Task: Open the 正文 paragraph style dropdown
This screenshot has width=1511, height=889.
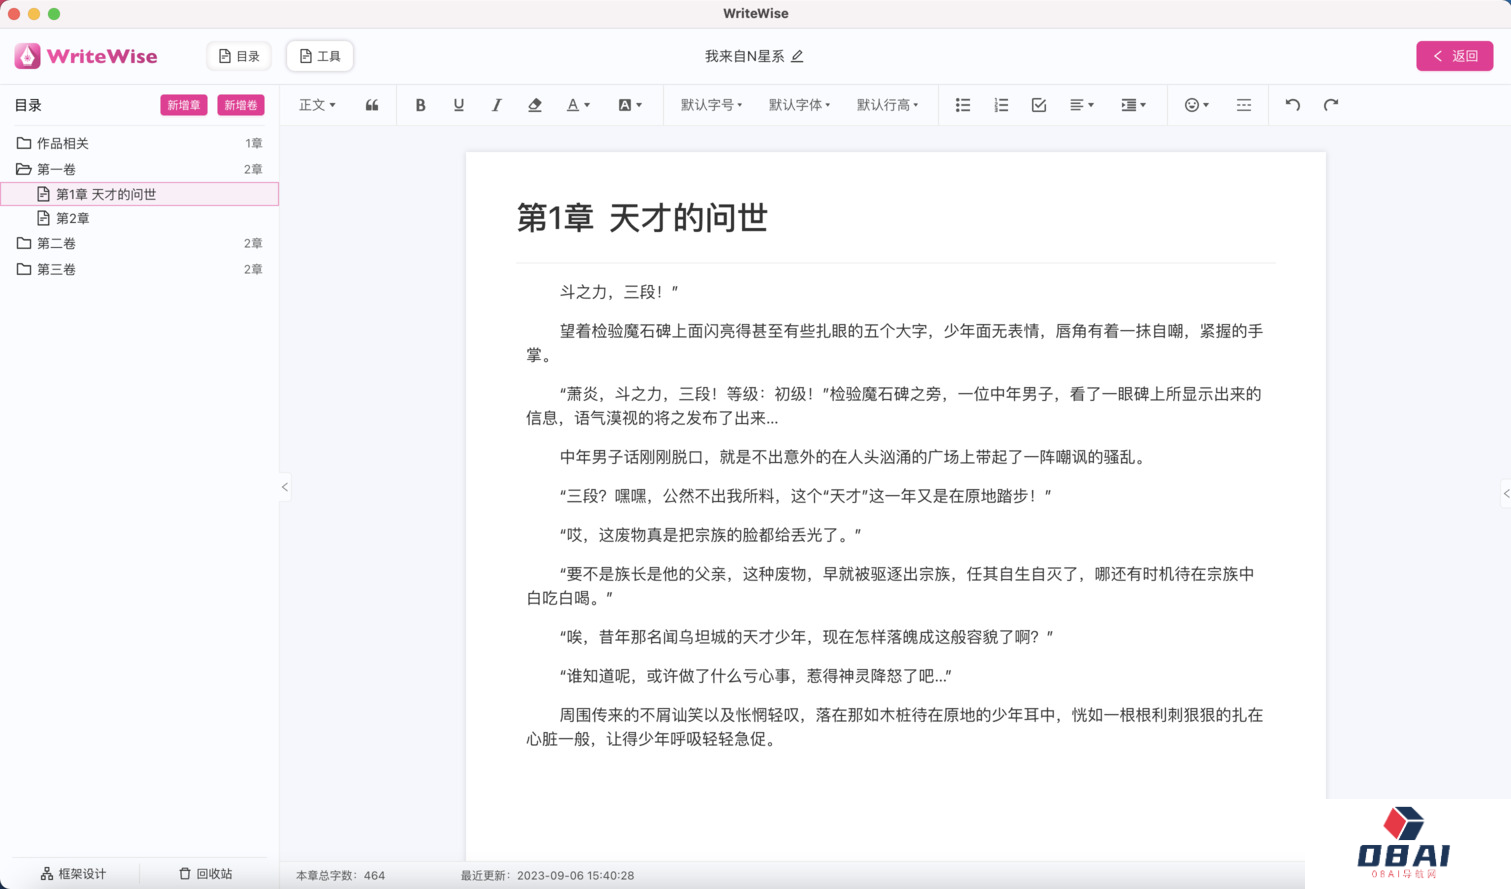Action: 317,105
